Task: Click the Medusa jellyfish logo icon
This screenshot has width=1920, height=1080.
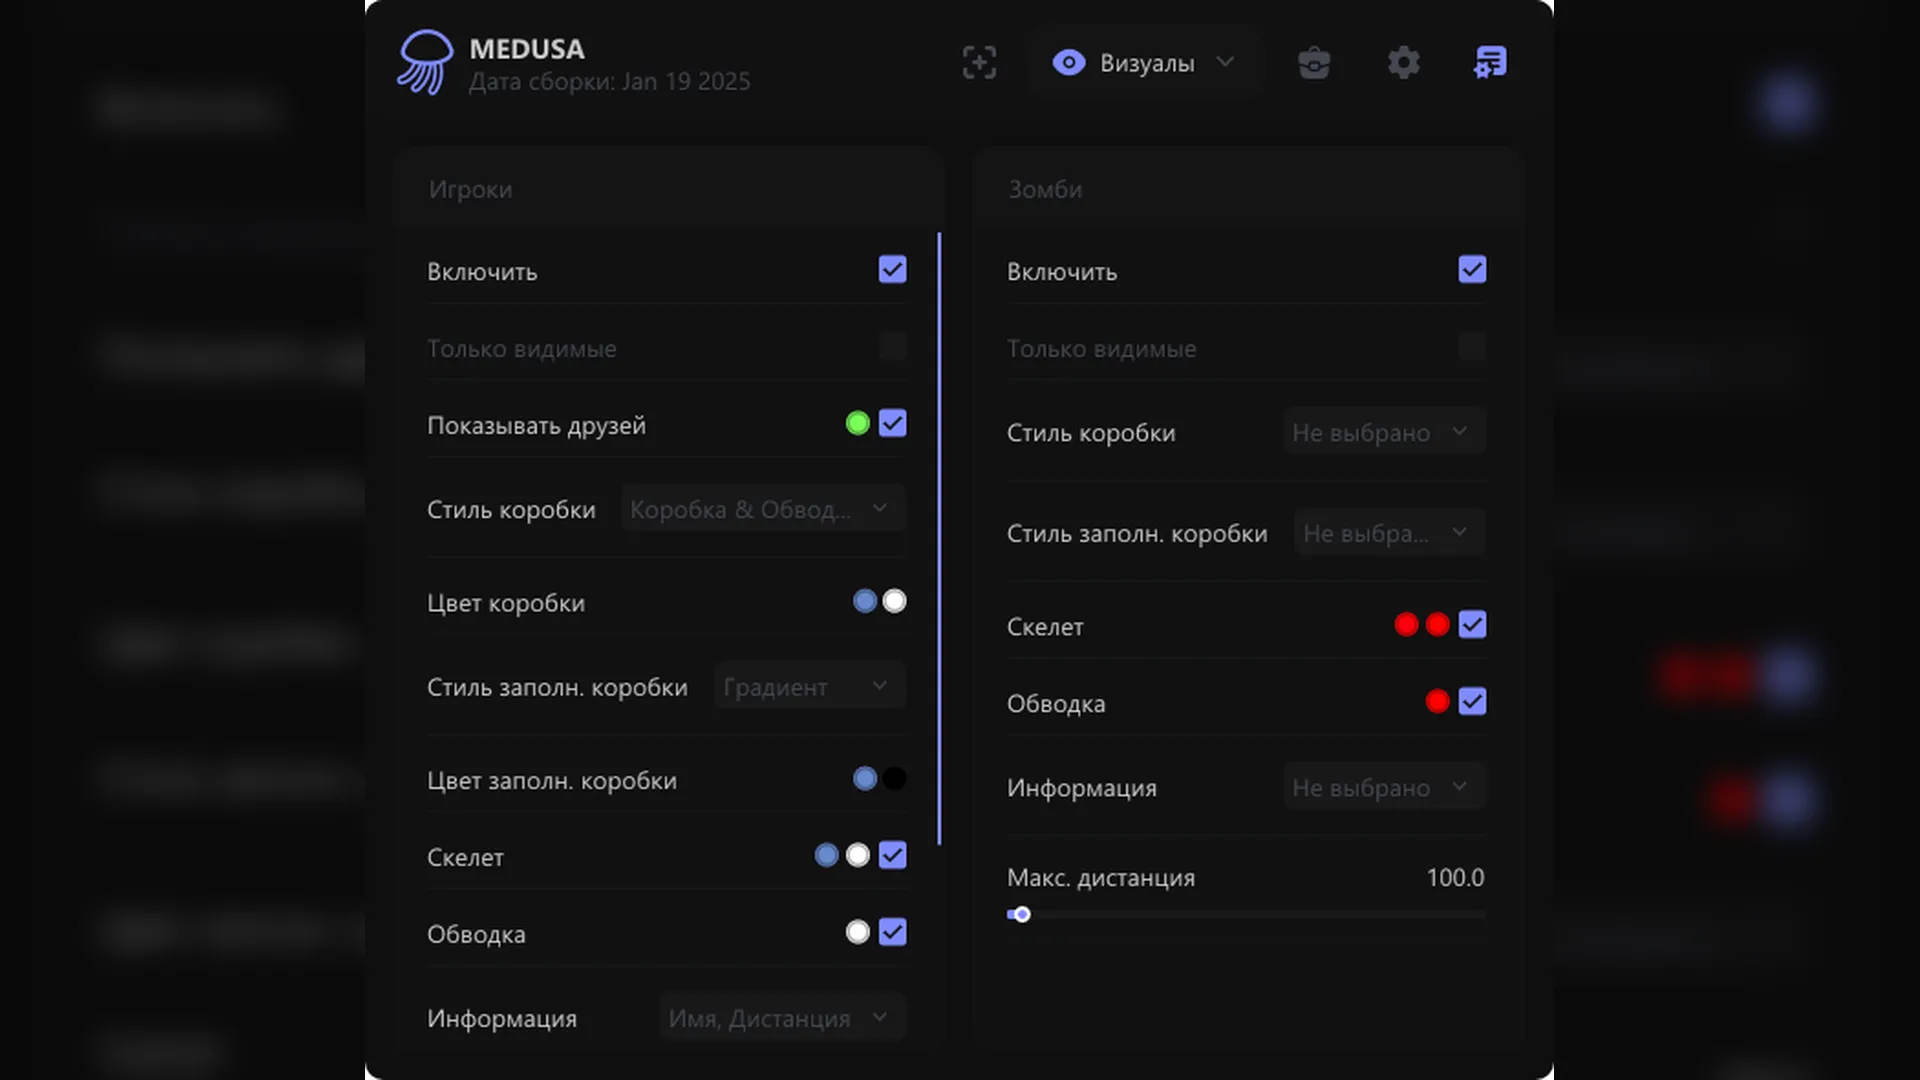Action: (x=425, y=62)
